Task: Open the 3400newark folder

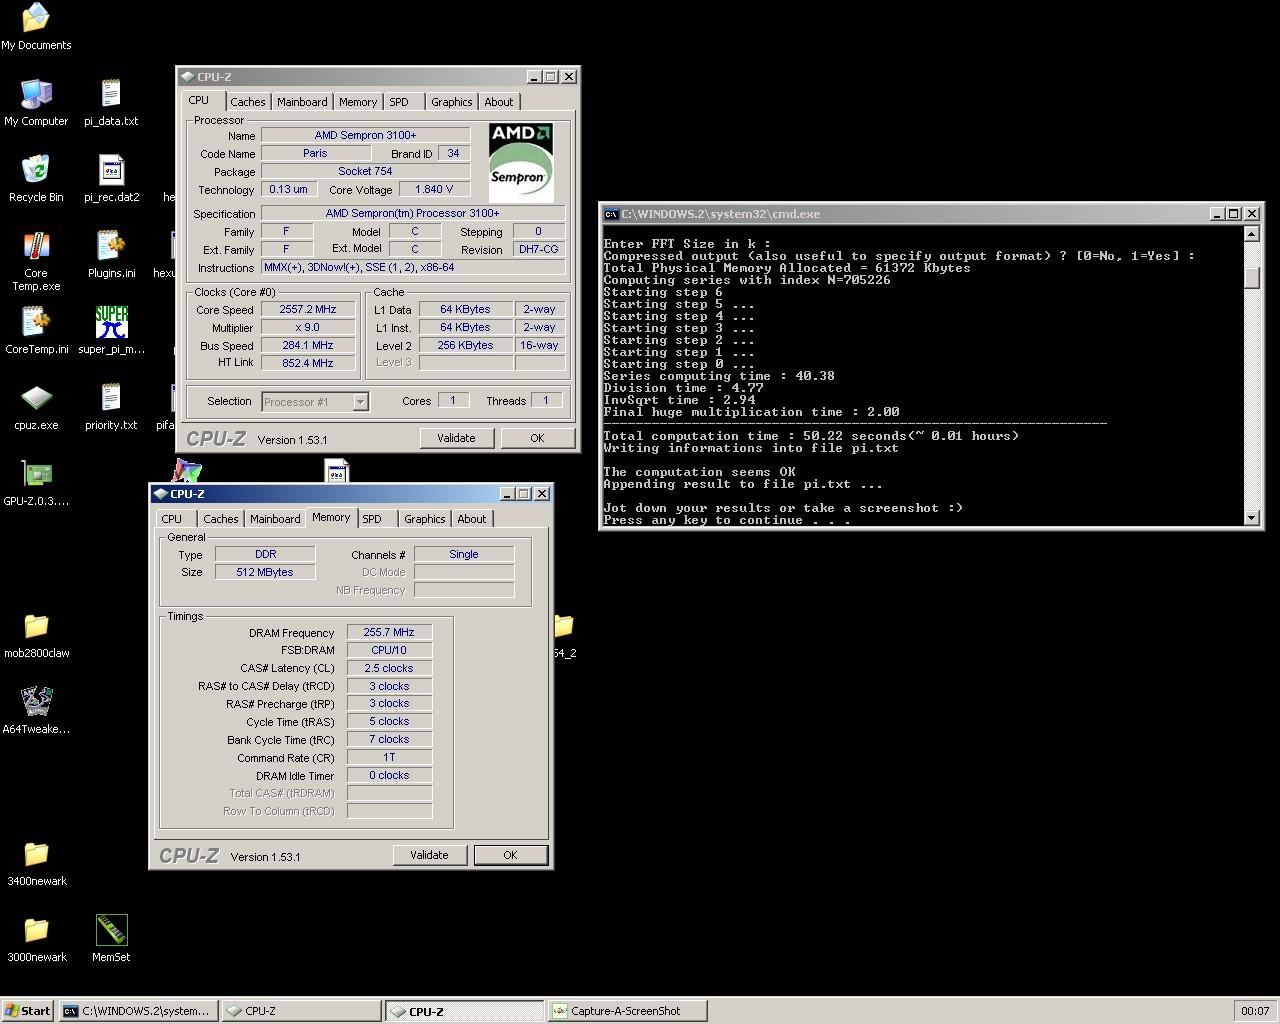Action: tap(36, 863)
